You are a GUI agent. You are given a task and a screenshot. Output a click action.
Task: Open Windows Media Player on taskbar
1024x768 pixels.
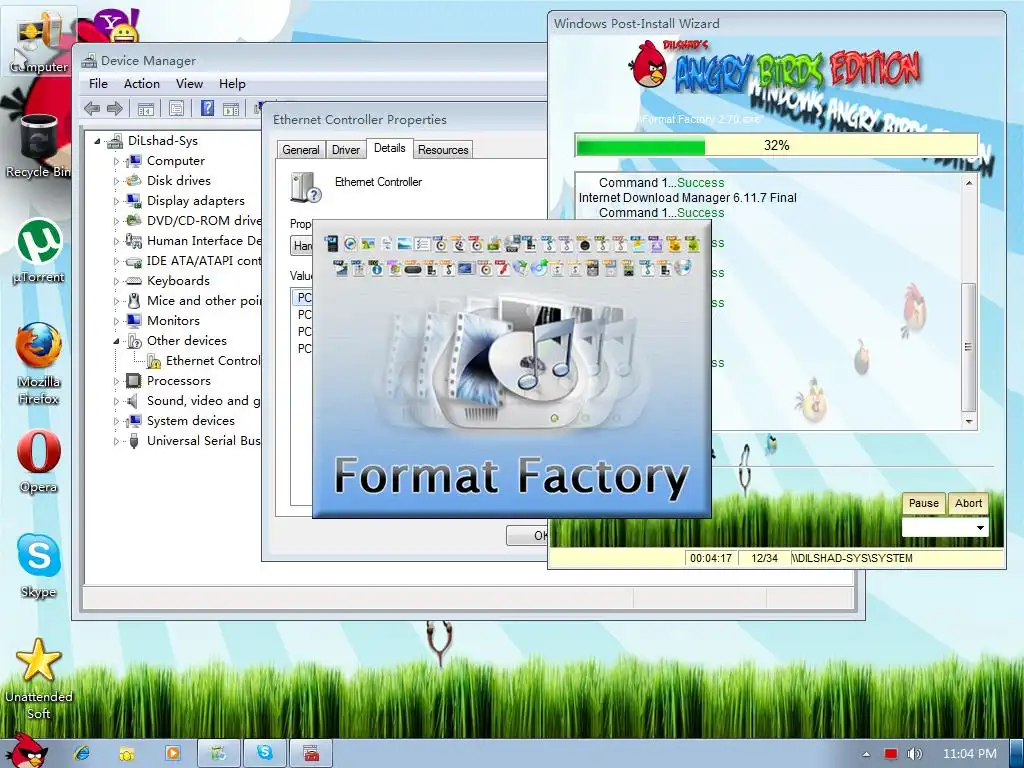173,753
